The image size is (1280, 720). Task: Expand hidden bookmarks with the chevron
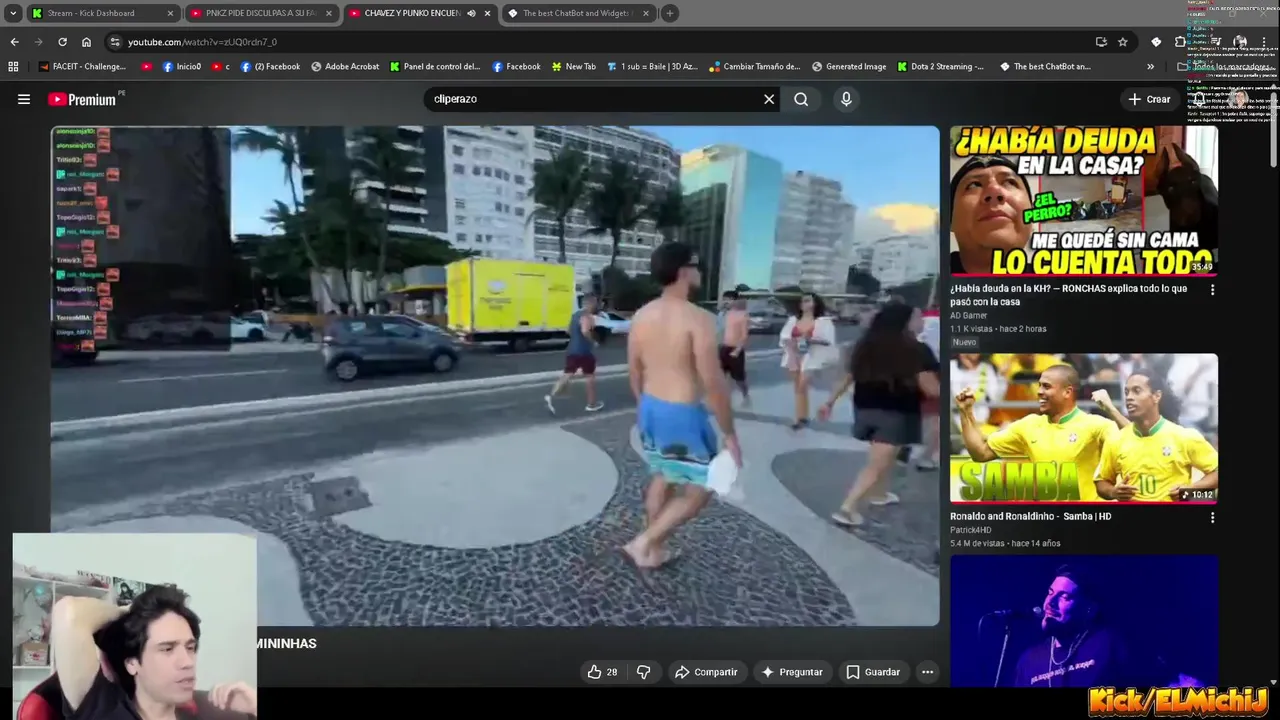click(x=1150, y=66)
